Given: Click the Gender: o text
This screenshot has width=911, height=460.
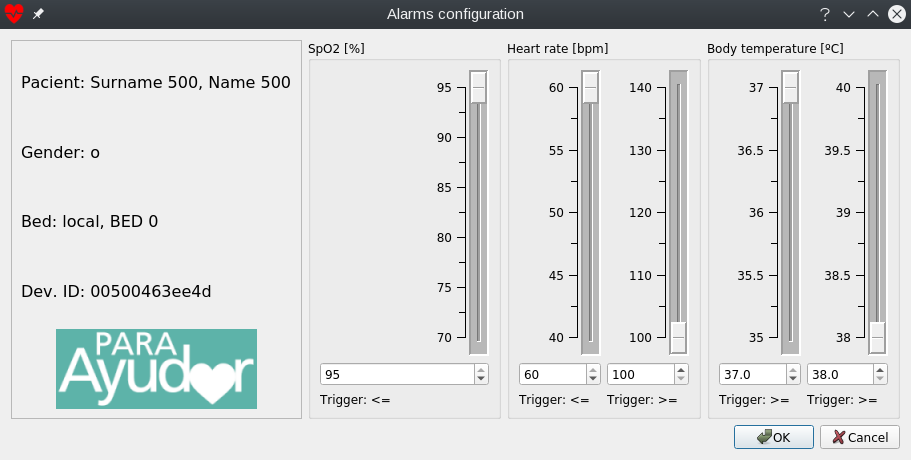Looking at the screenshot, I should click(x=60, y=152).
